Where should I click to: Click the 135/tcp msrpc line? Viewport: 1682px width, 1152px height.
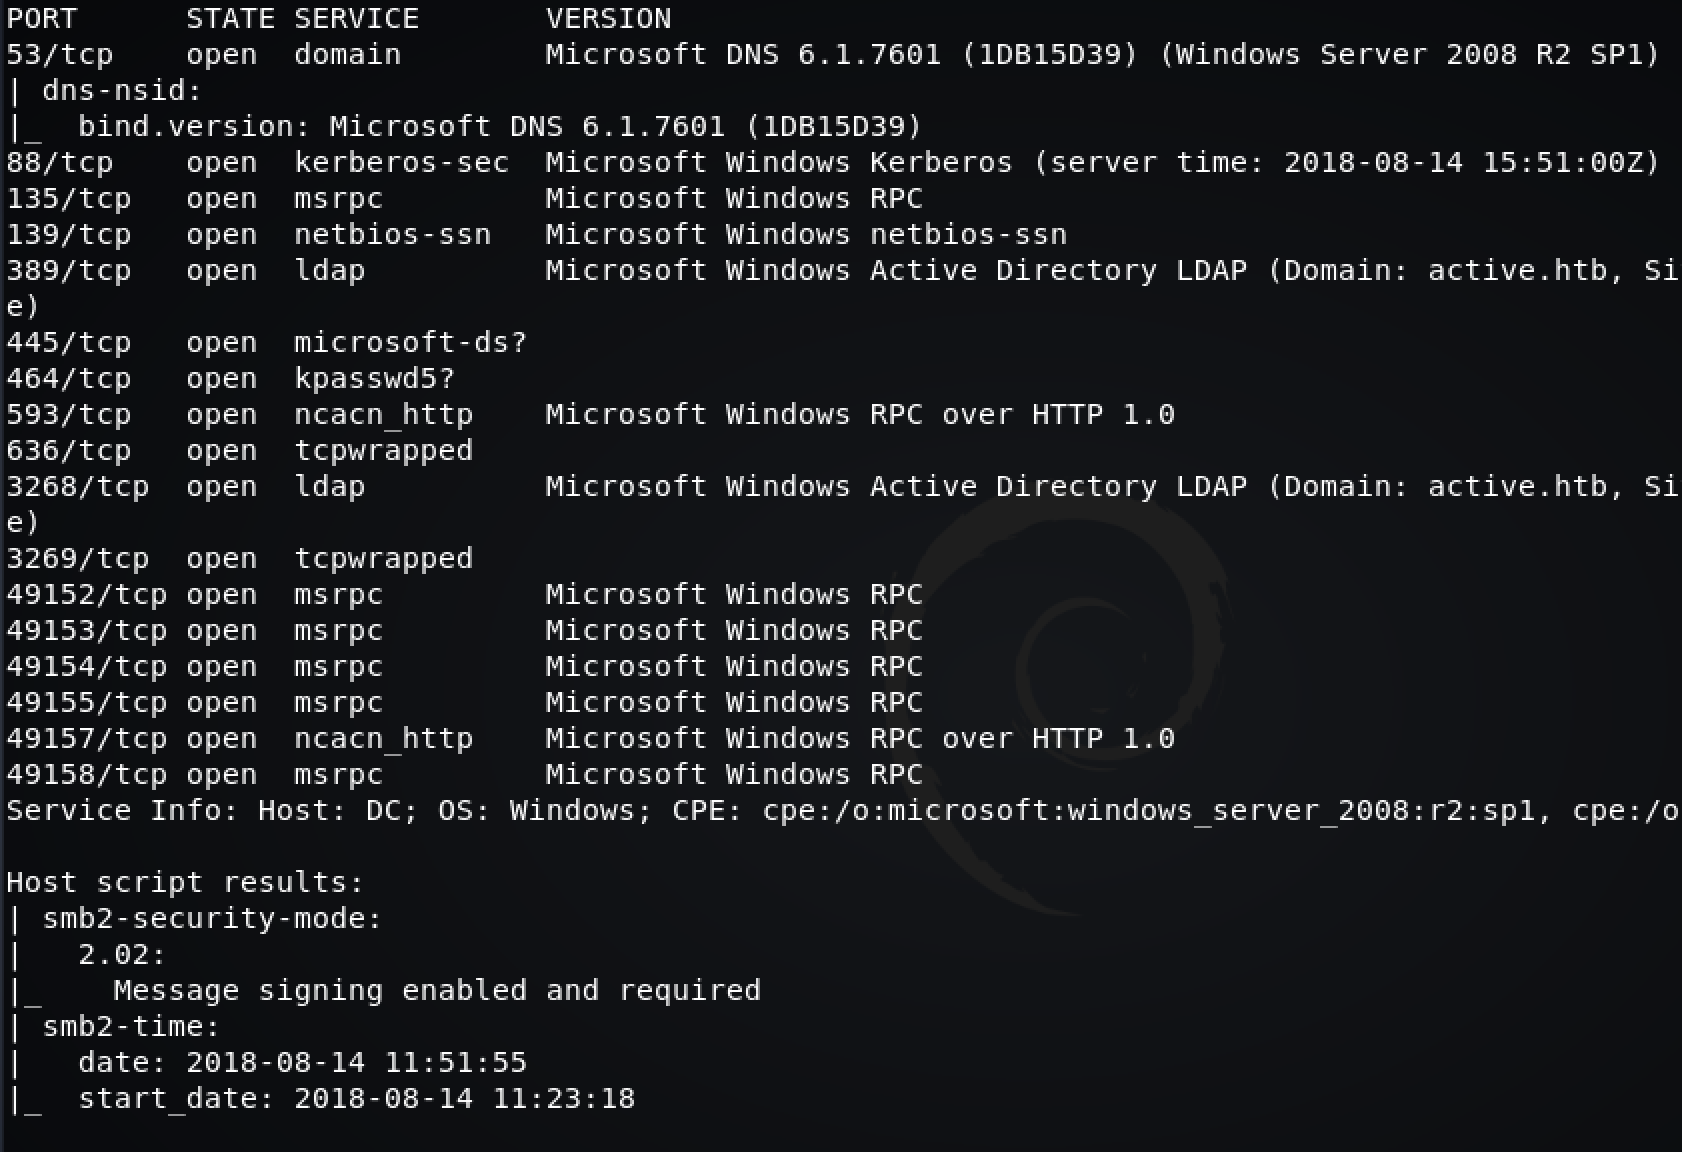[x=464, y=199]
